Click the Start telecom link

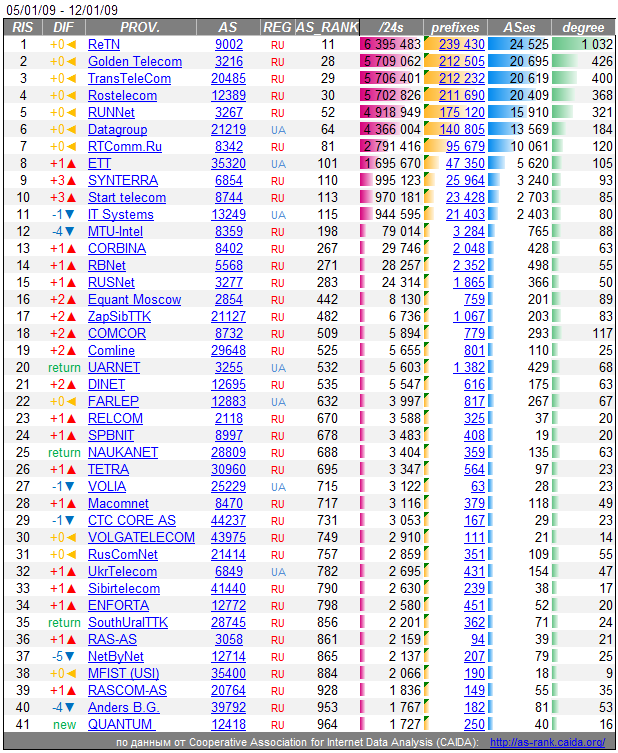click(x=127, y=198)
